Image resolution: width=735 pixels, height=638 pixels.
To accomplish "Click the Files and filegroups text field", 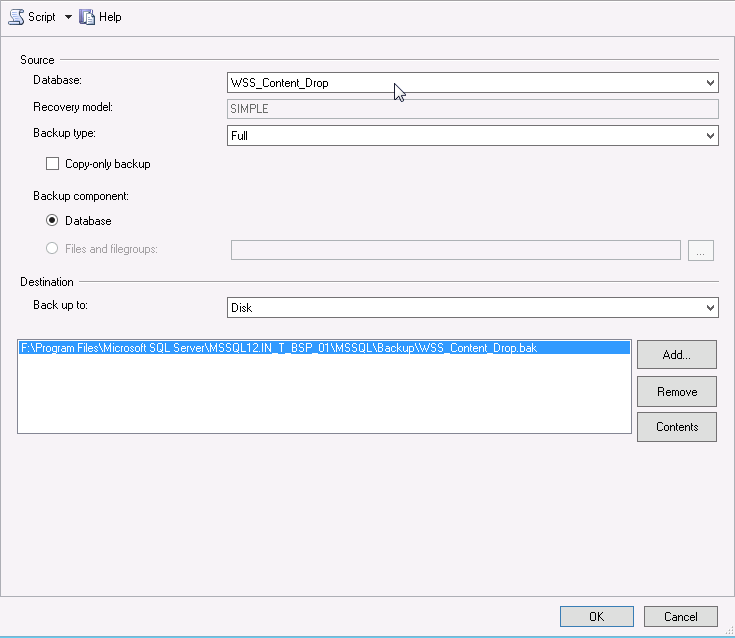I will point(455,250).
